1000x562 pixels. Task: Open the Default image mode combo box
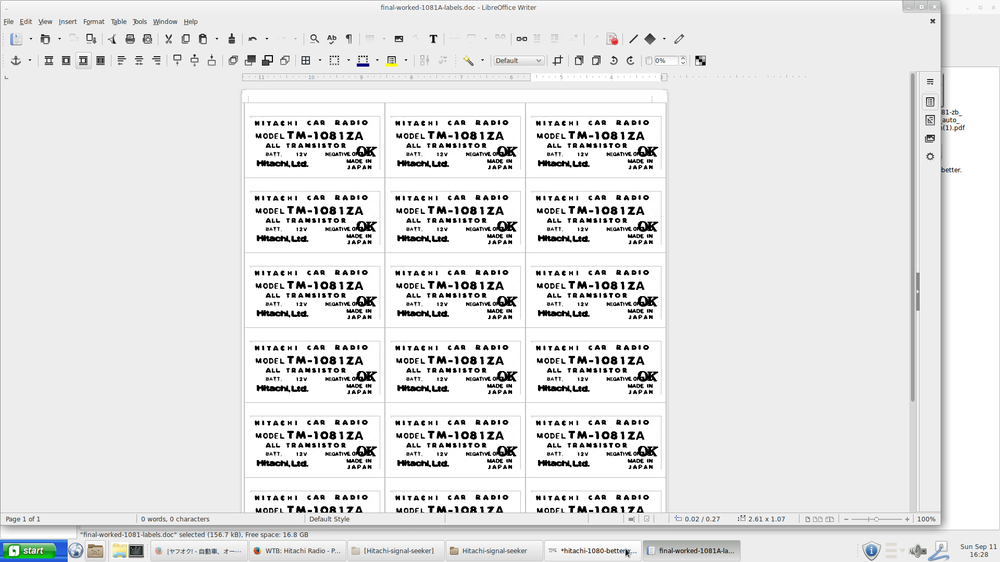[518, 61]
